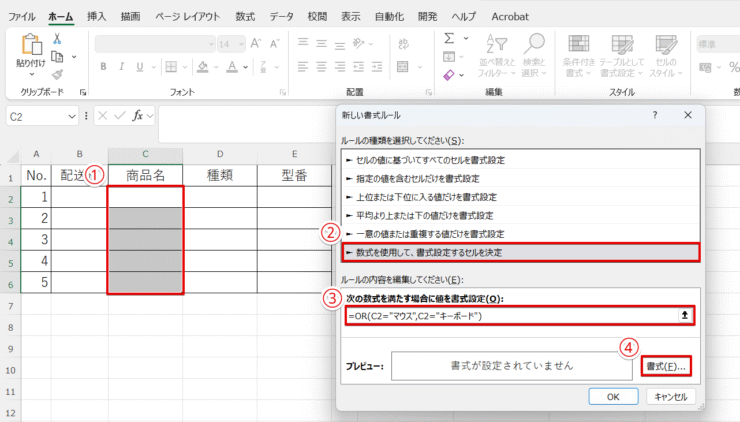Click the Font Color letter A icon

232,67
